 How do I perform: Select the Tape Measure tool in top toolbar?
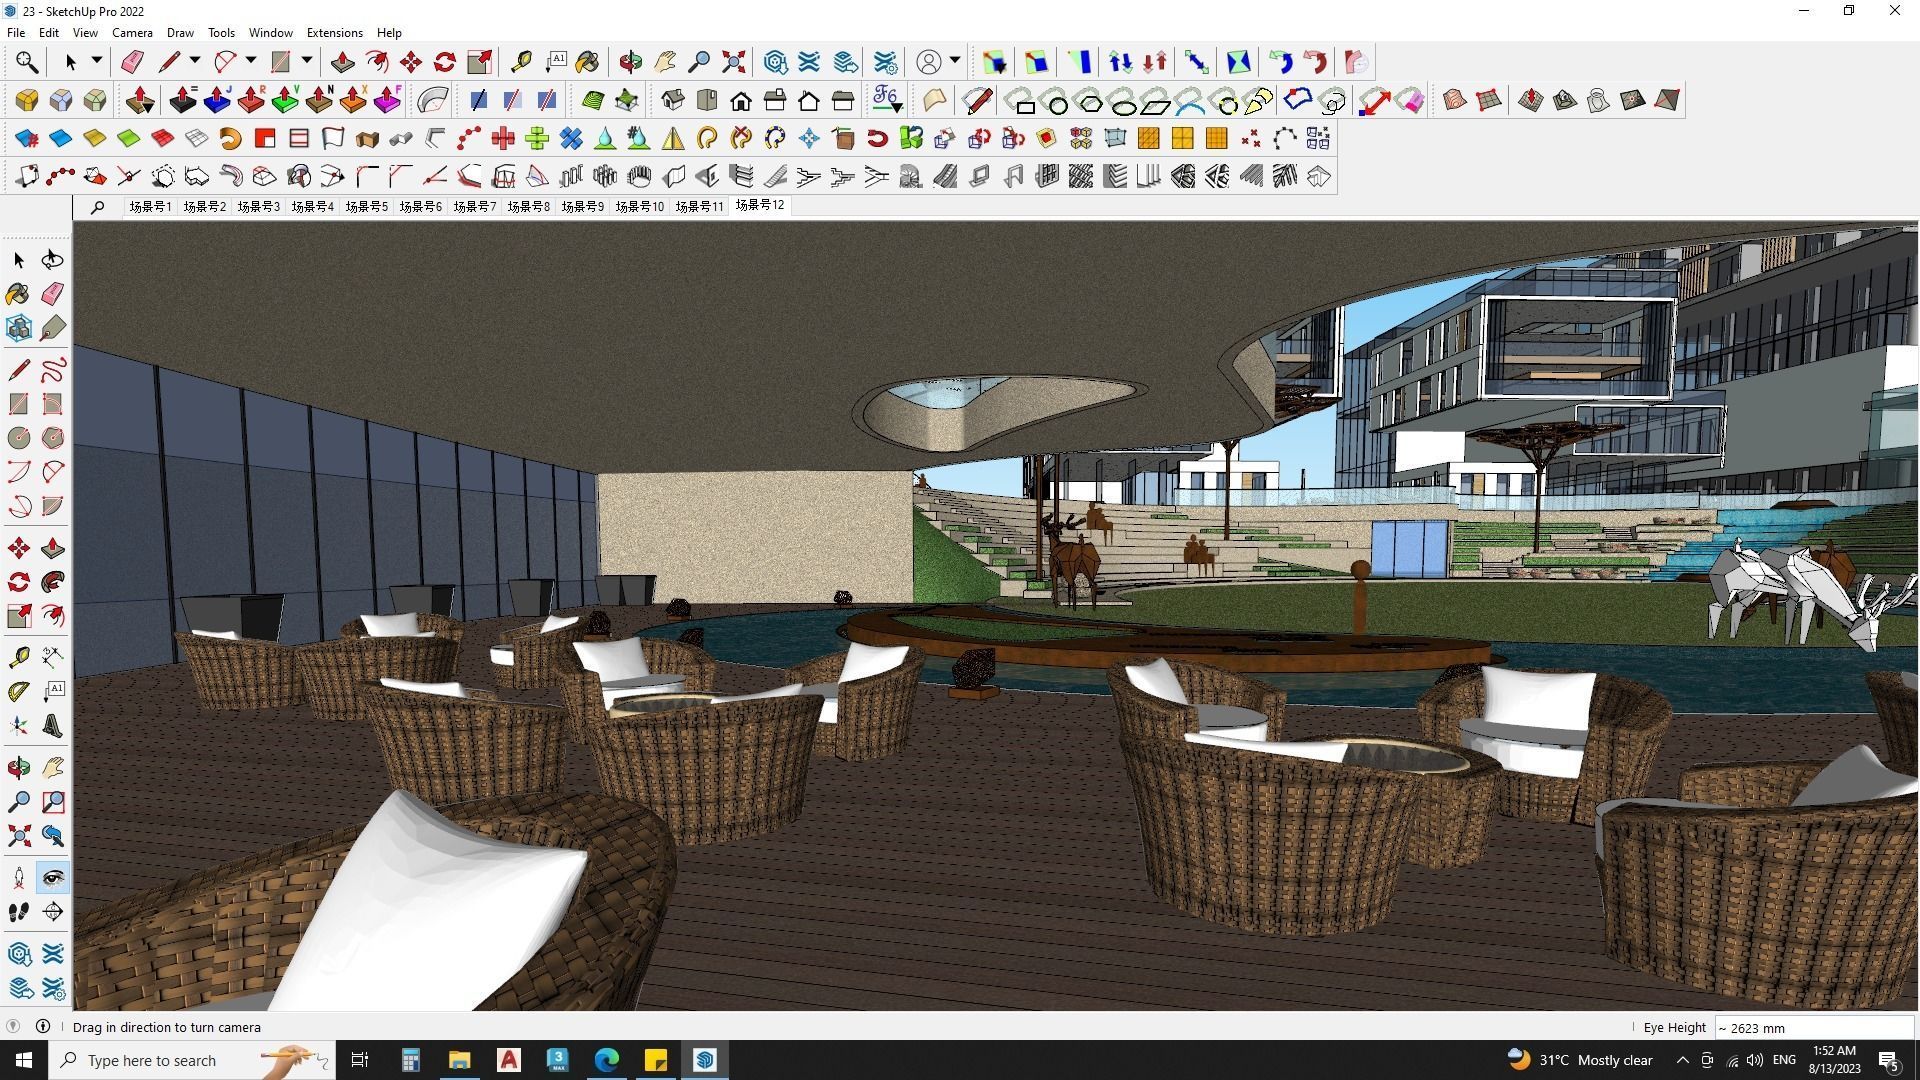(x=520, y=62)
